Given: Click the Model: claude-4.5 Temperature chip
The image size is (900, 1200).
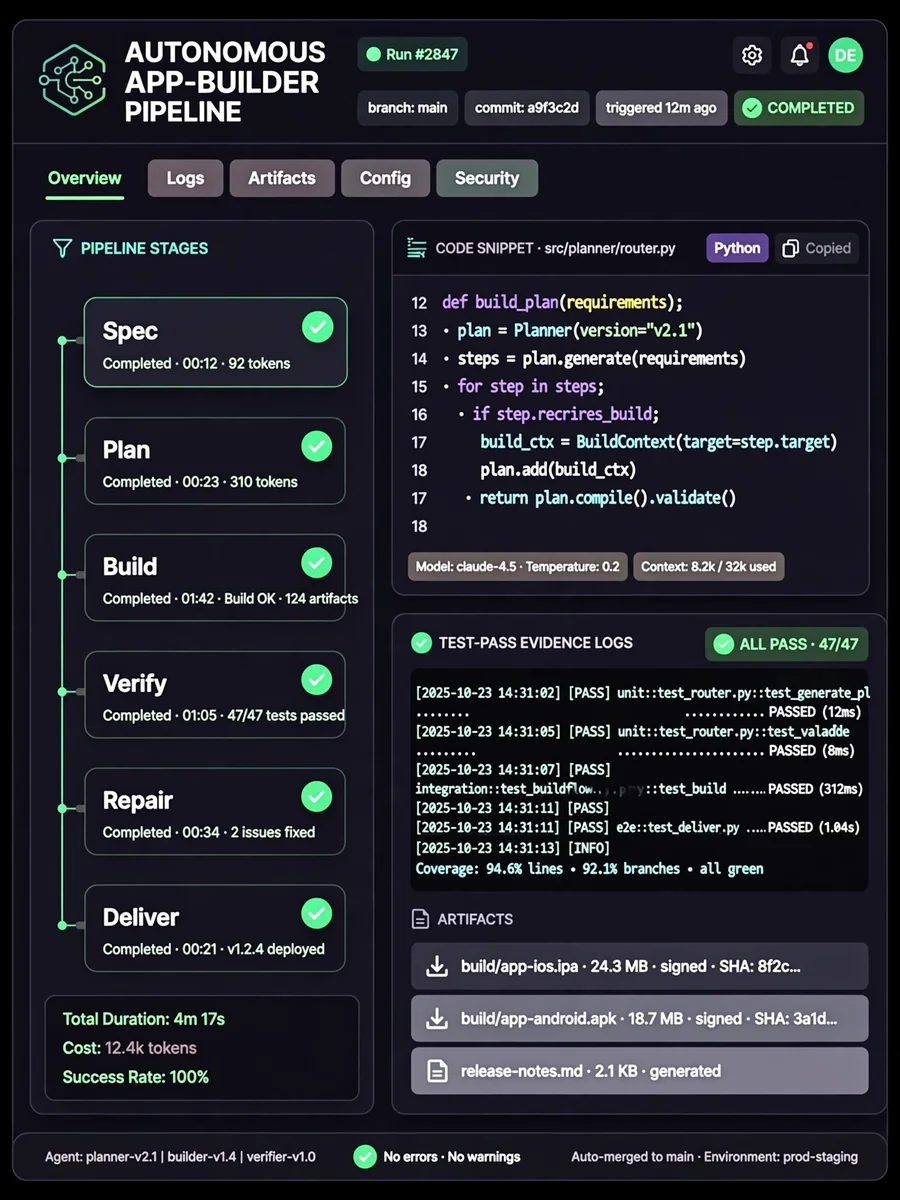Looking at the screenshot, I should click(x=517, y=566).
